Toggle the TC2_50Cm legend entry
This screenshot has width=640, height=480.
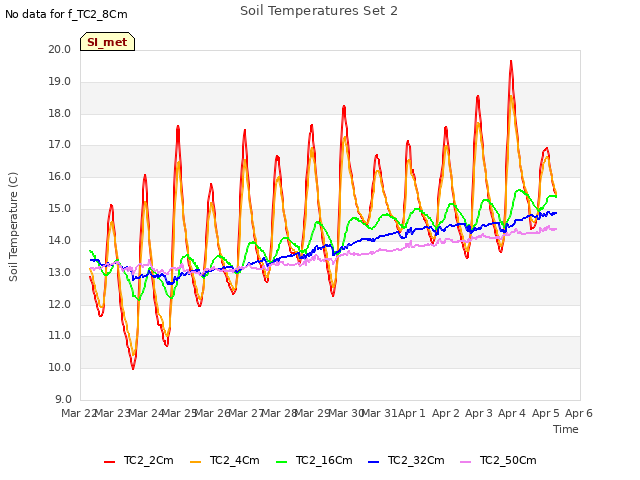coord(498,461)
